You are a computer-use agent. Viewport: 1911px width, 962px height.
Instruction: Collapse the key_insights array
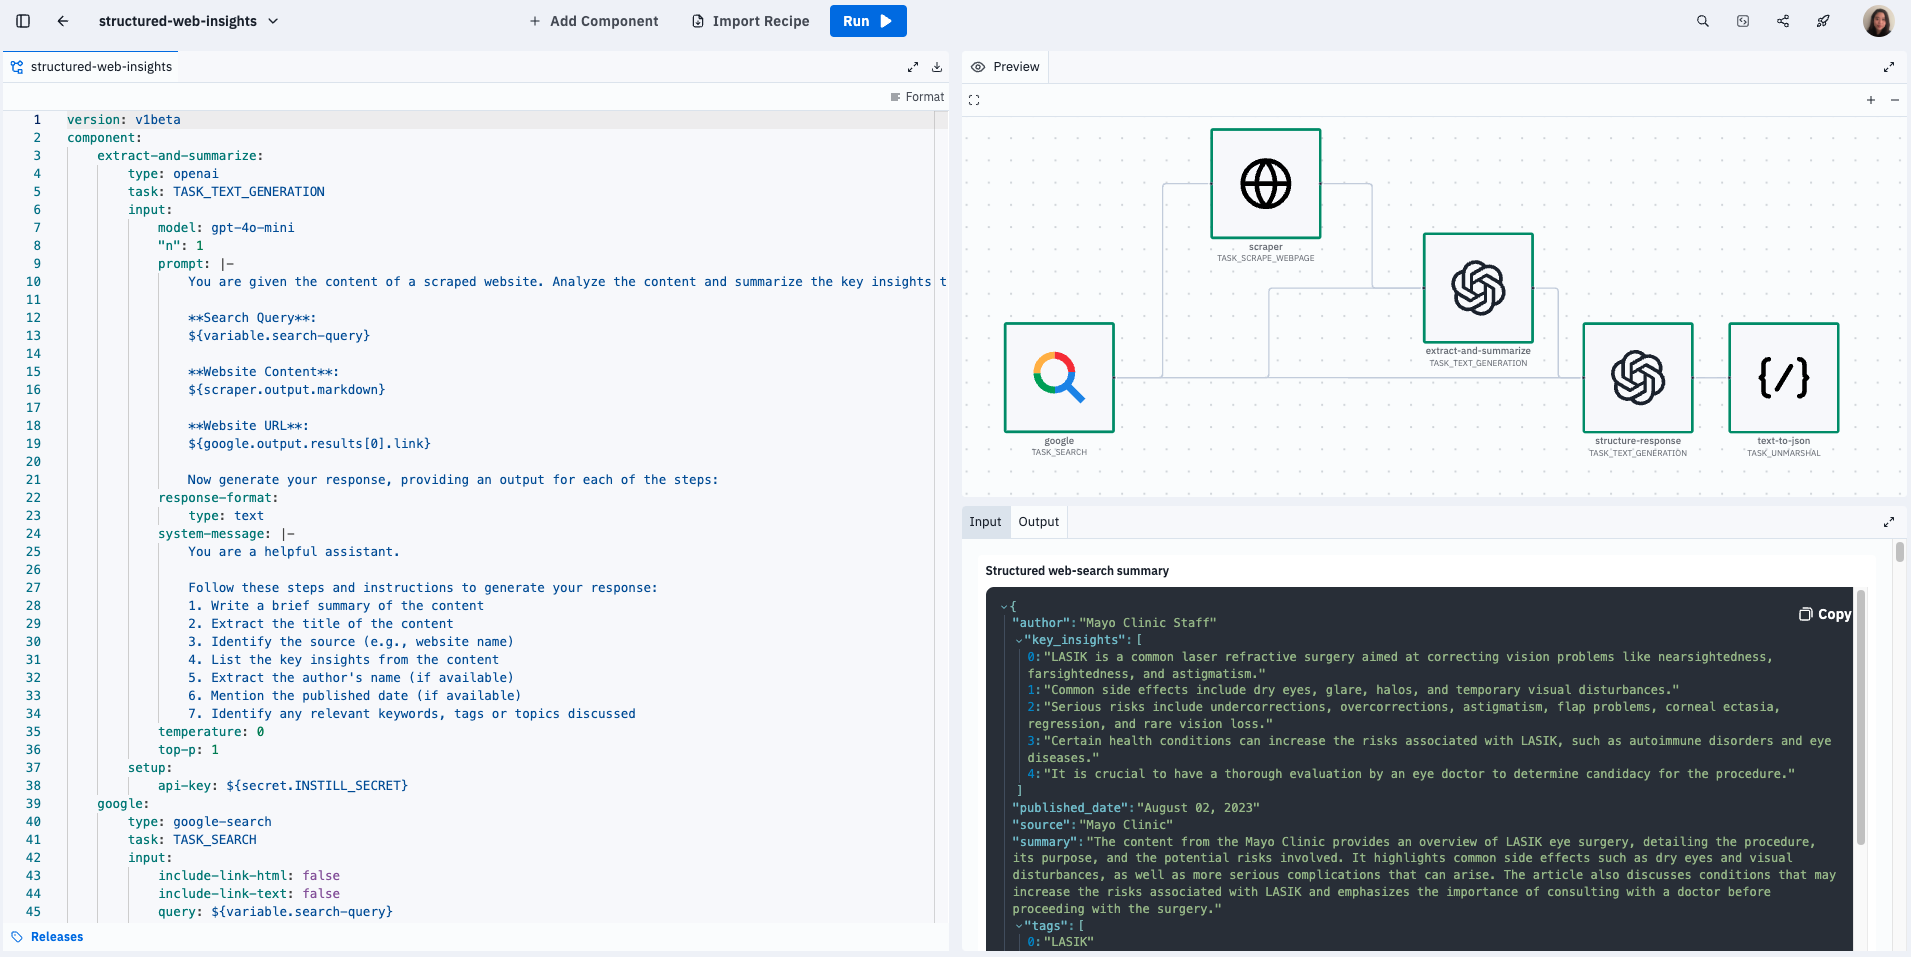(x=1019, y=640)
